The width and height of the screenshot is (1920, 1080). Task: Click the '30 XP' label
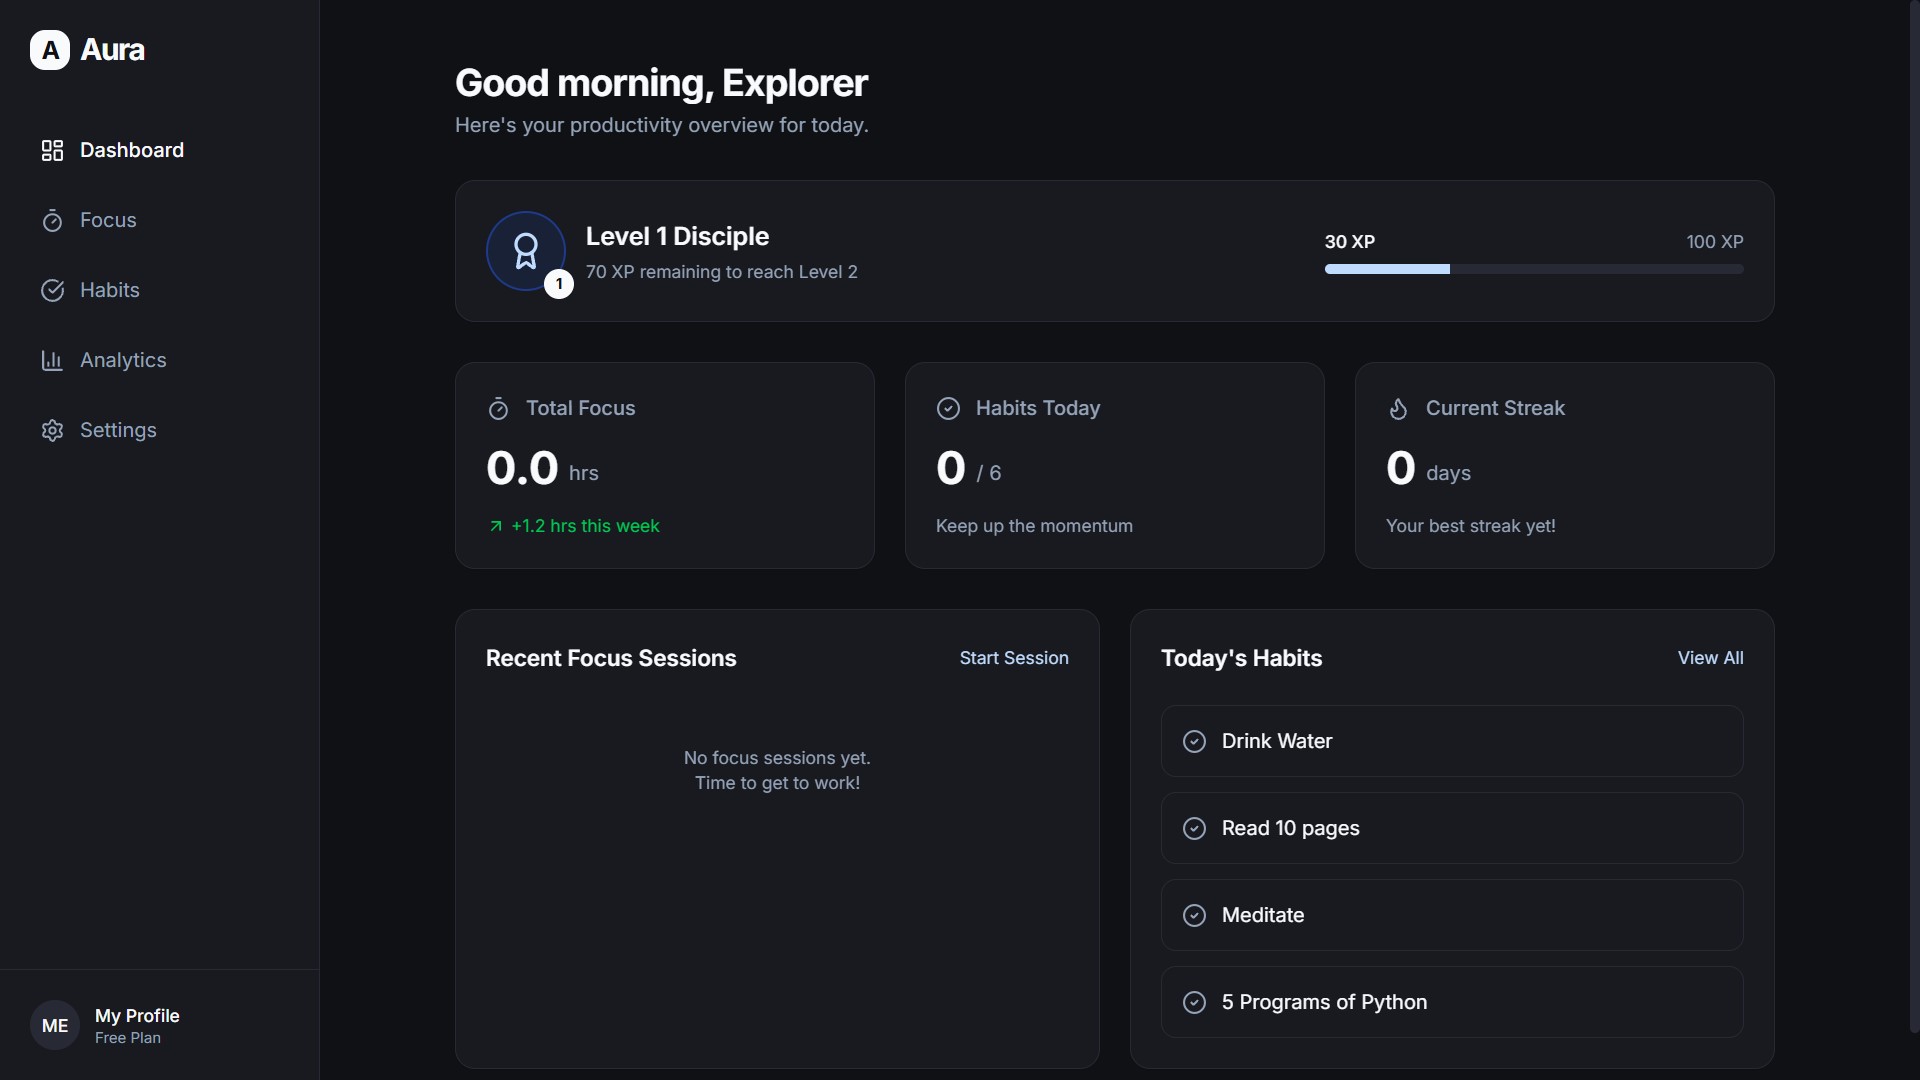coord(1350,242)
